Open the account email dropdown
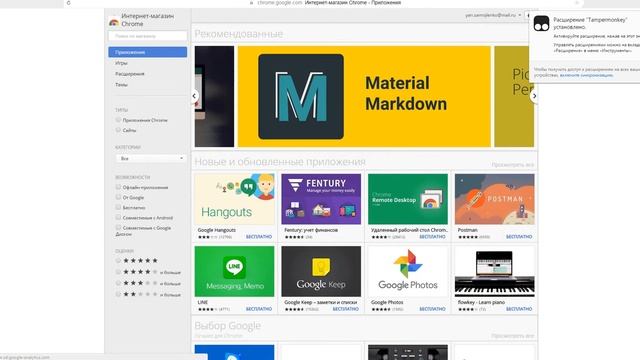 click(x=493, y=15)
